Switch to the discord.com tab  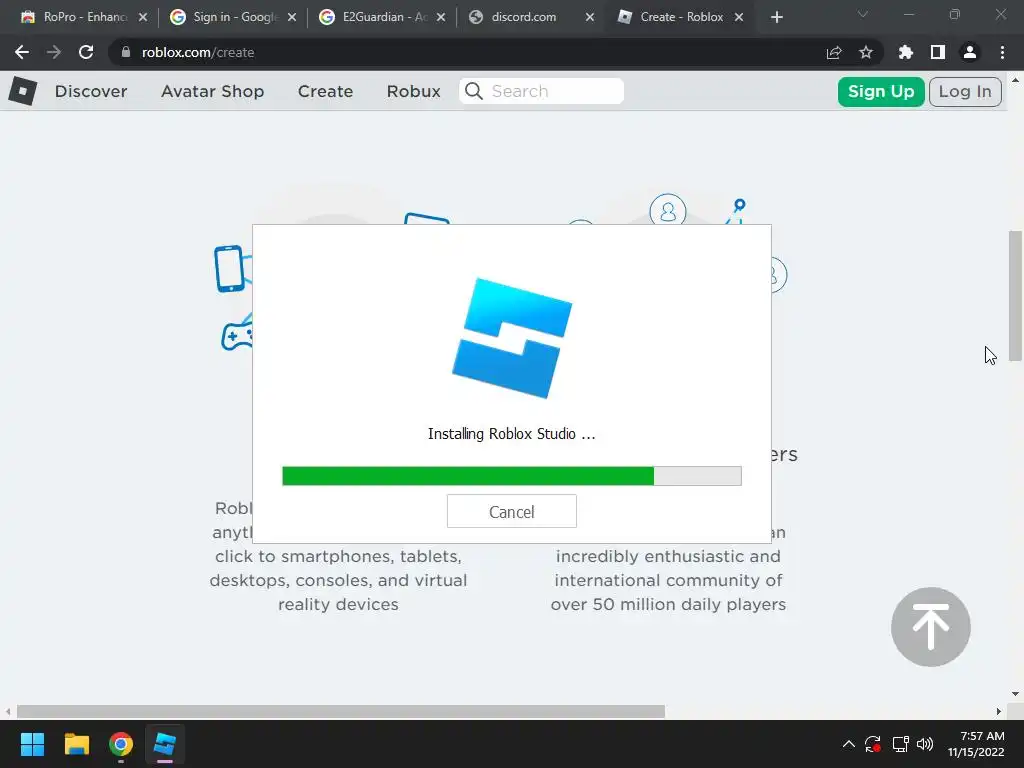[526, 17]
